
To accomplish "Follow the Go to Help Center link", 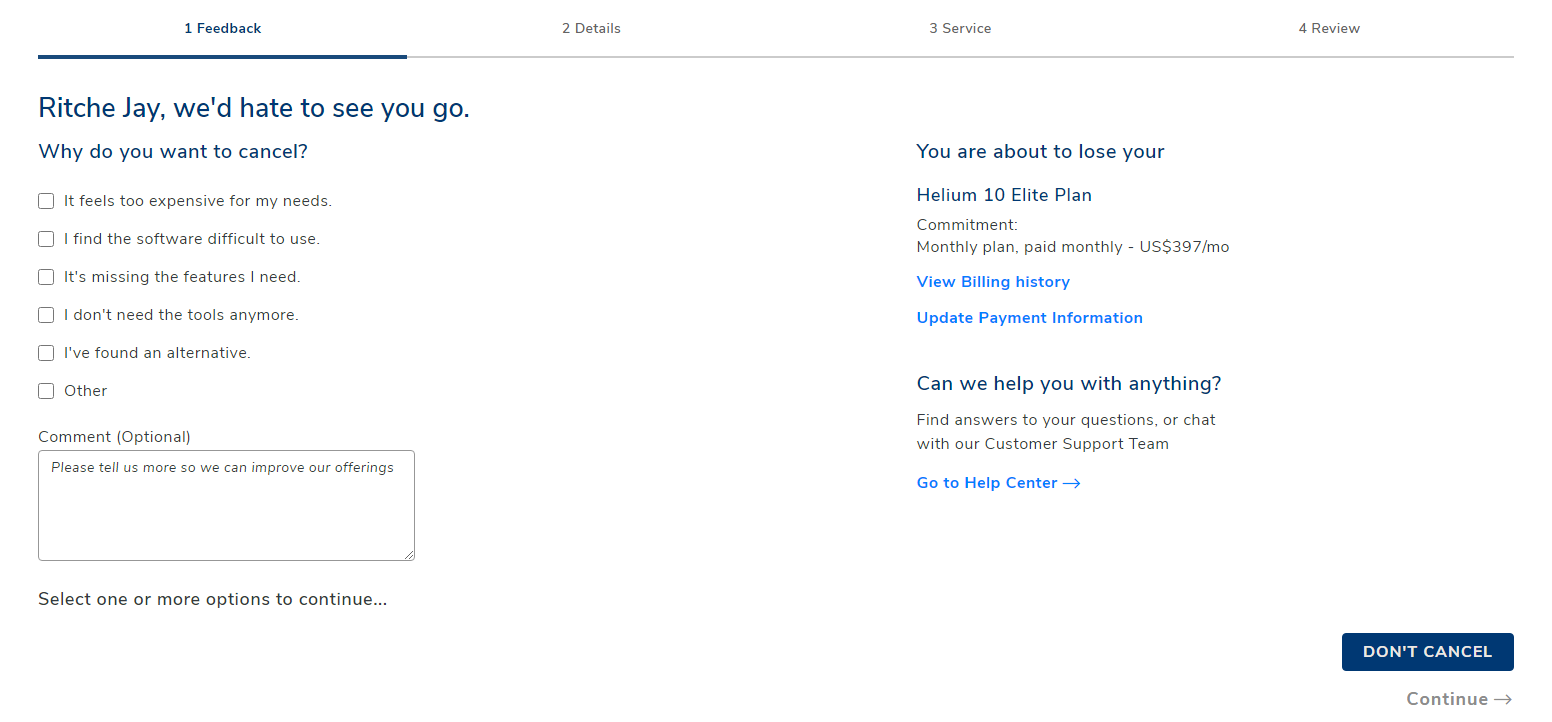I will click(998, 483).
